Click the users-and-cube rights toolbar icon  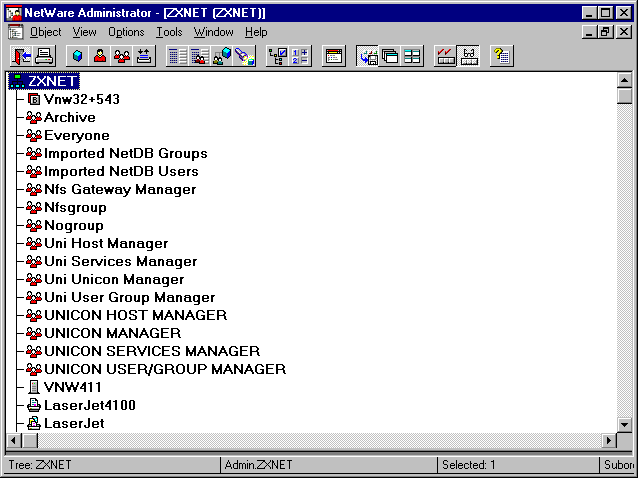pos(222,56)
